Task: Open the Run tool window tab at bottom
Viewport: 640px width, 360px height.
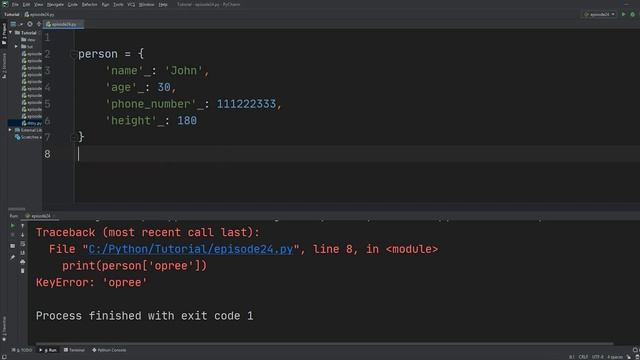Action: pos(48,350)
